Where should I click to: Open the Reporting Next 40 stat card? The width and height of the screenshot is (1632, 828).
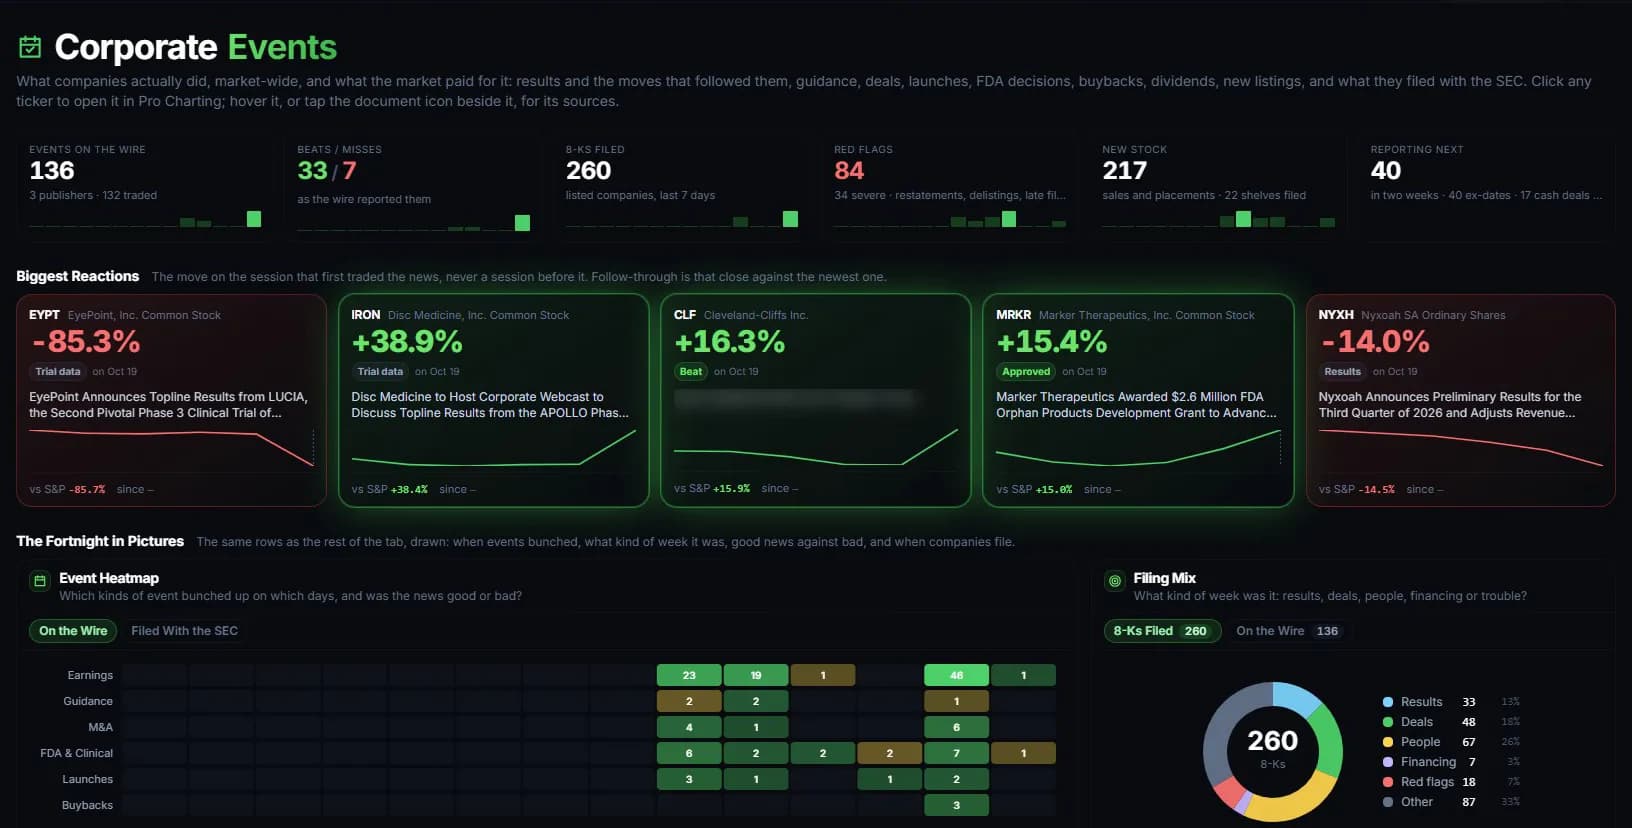pos(1487,187)
